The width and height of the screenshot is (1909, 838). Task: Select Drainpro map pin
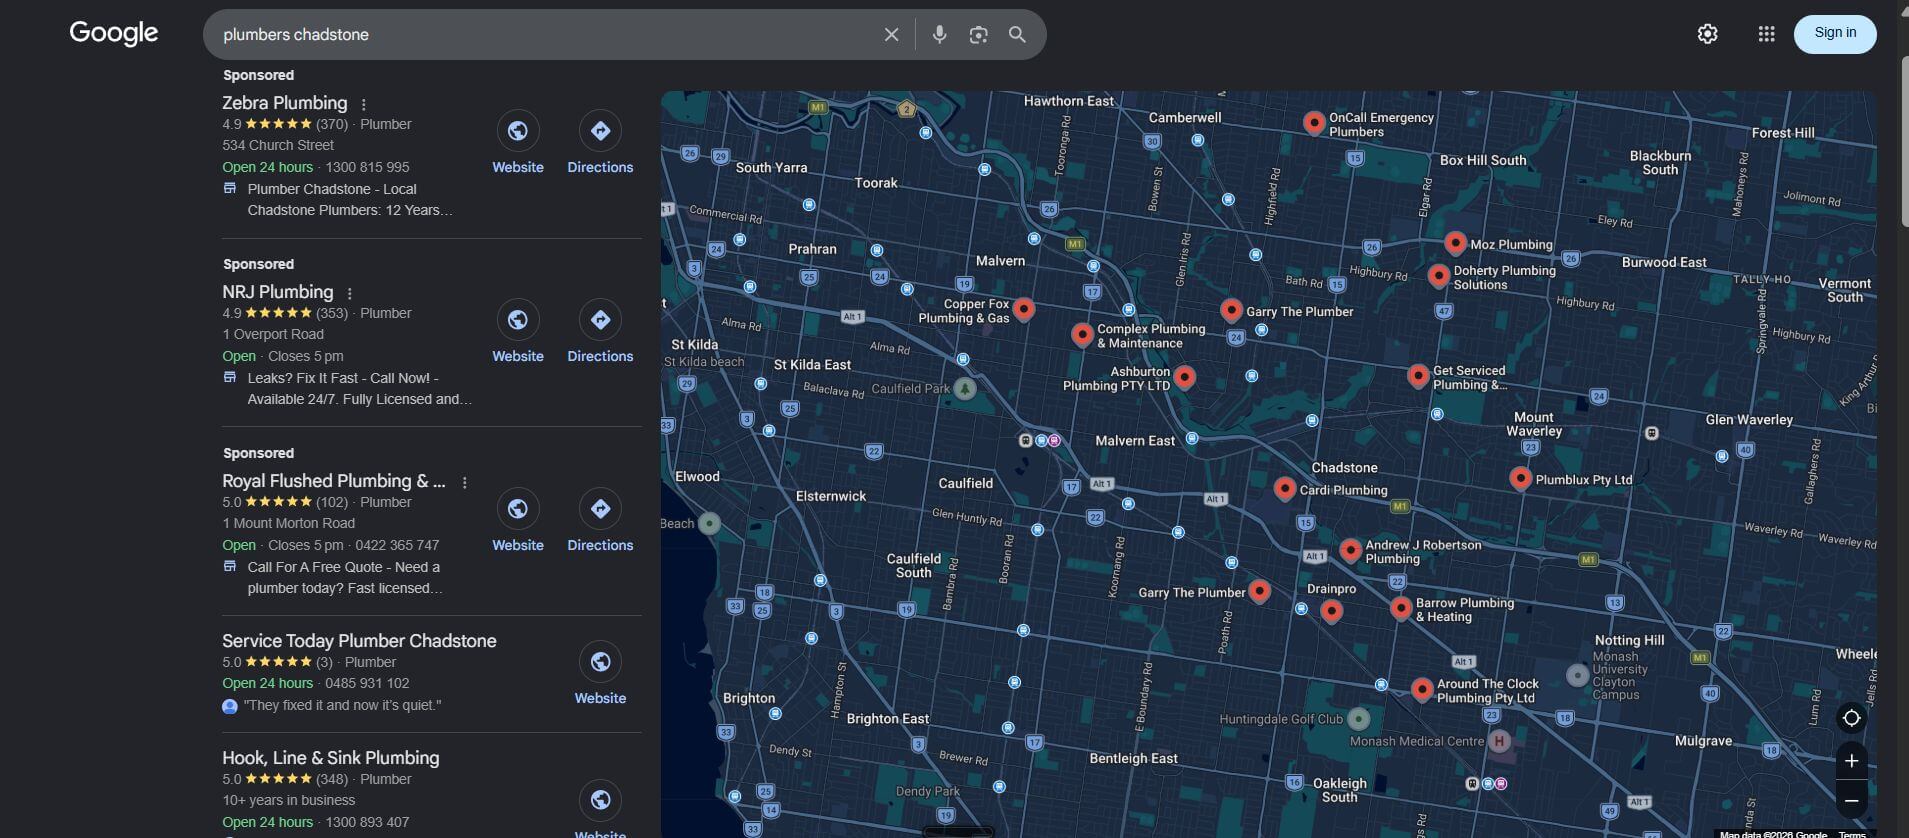point(1331,611)
